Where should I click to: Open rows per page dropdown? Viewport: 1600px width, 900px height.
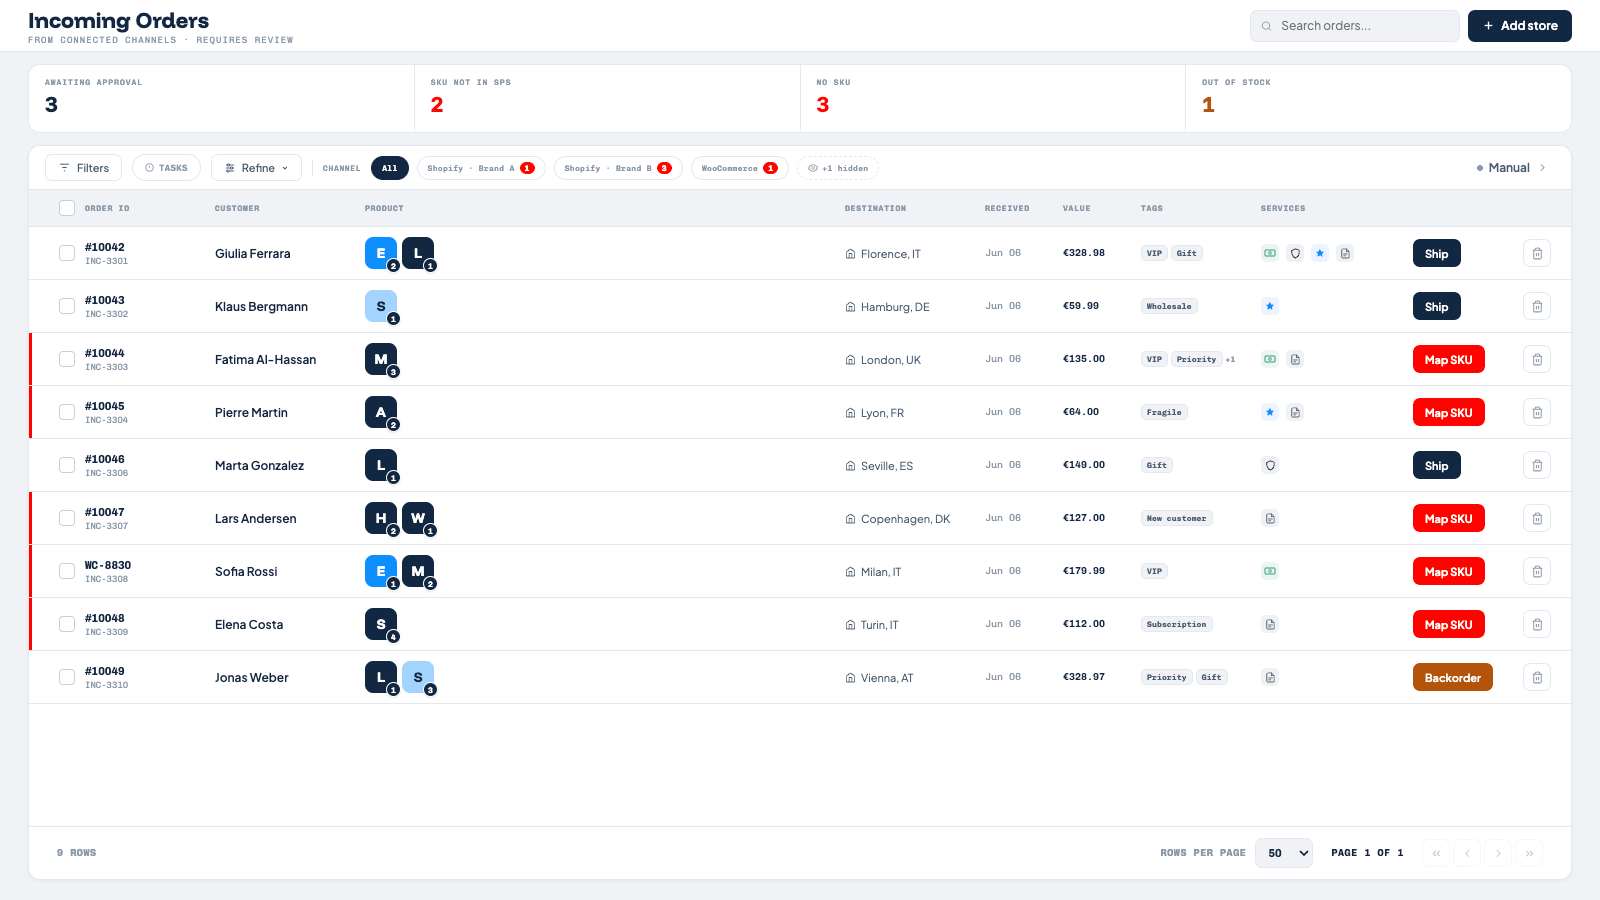pyautogui.click(x=1284, y=853)
